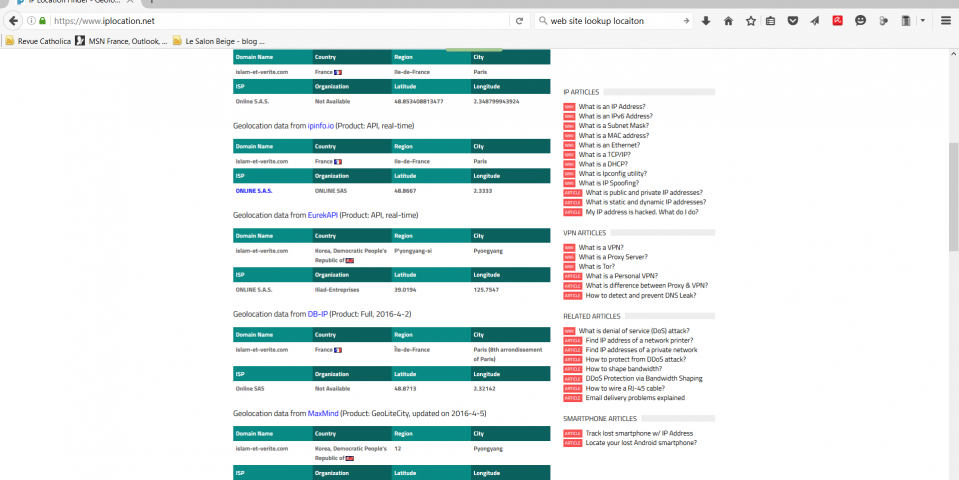Open 'What is a Proxy Server?' article

point(613,257)
